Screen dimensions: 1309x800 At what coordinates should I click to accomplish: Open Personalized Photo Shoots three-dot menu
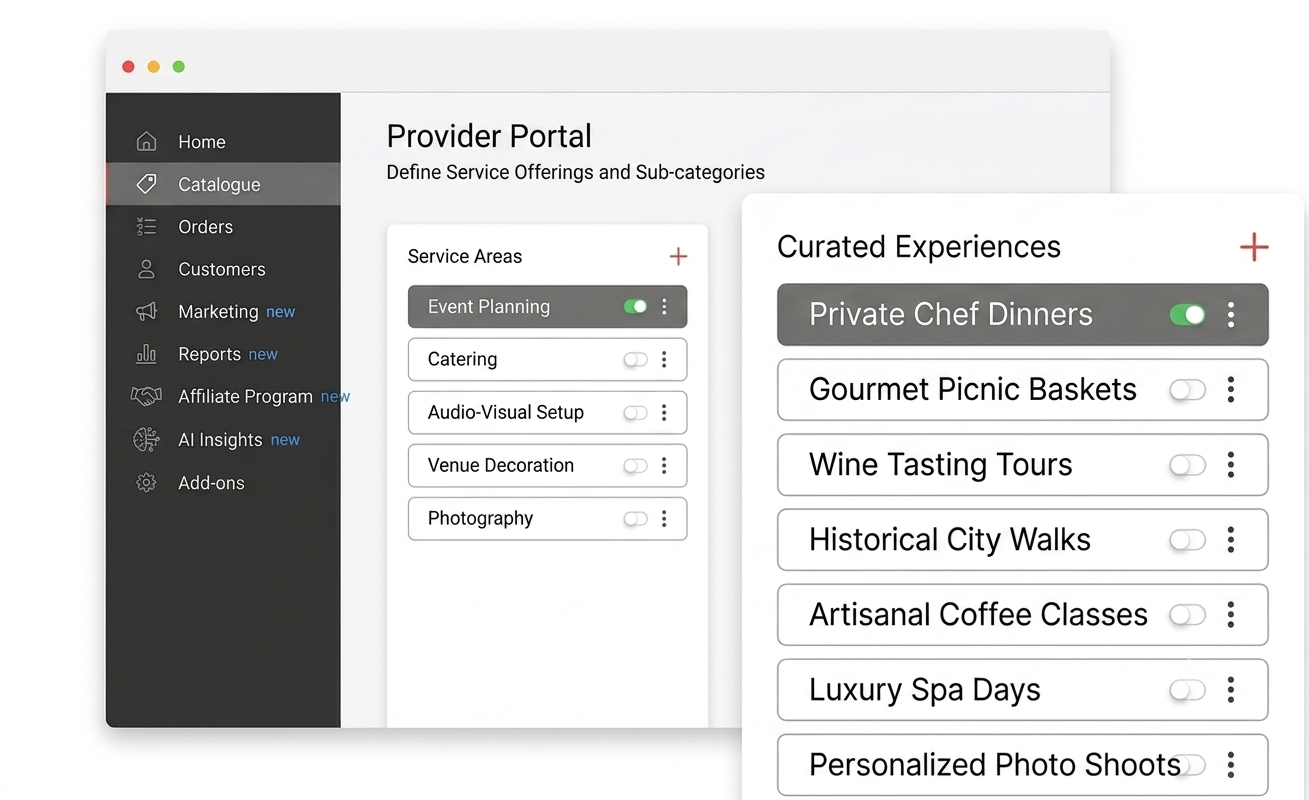pos(1231,765)
